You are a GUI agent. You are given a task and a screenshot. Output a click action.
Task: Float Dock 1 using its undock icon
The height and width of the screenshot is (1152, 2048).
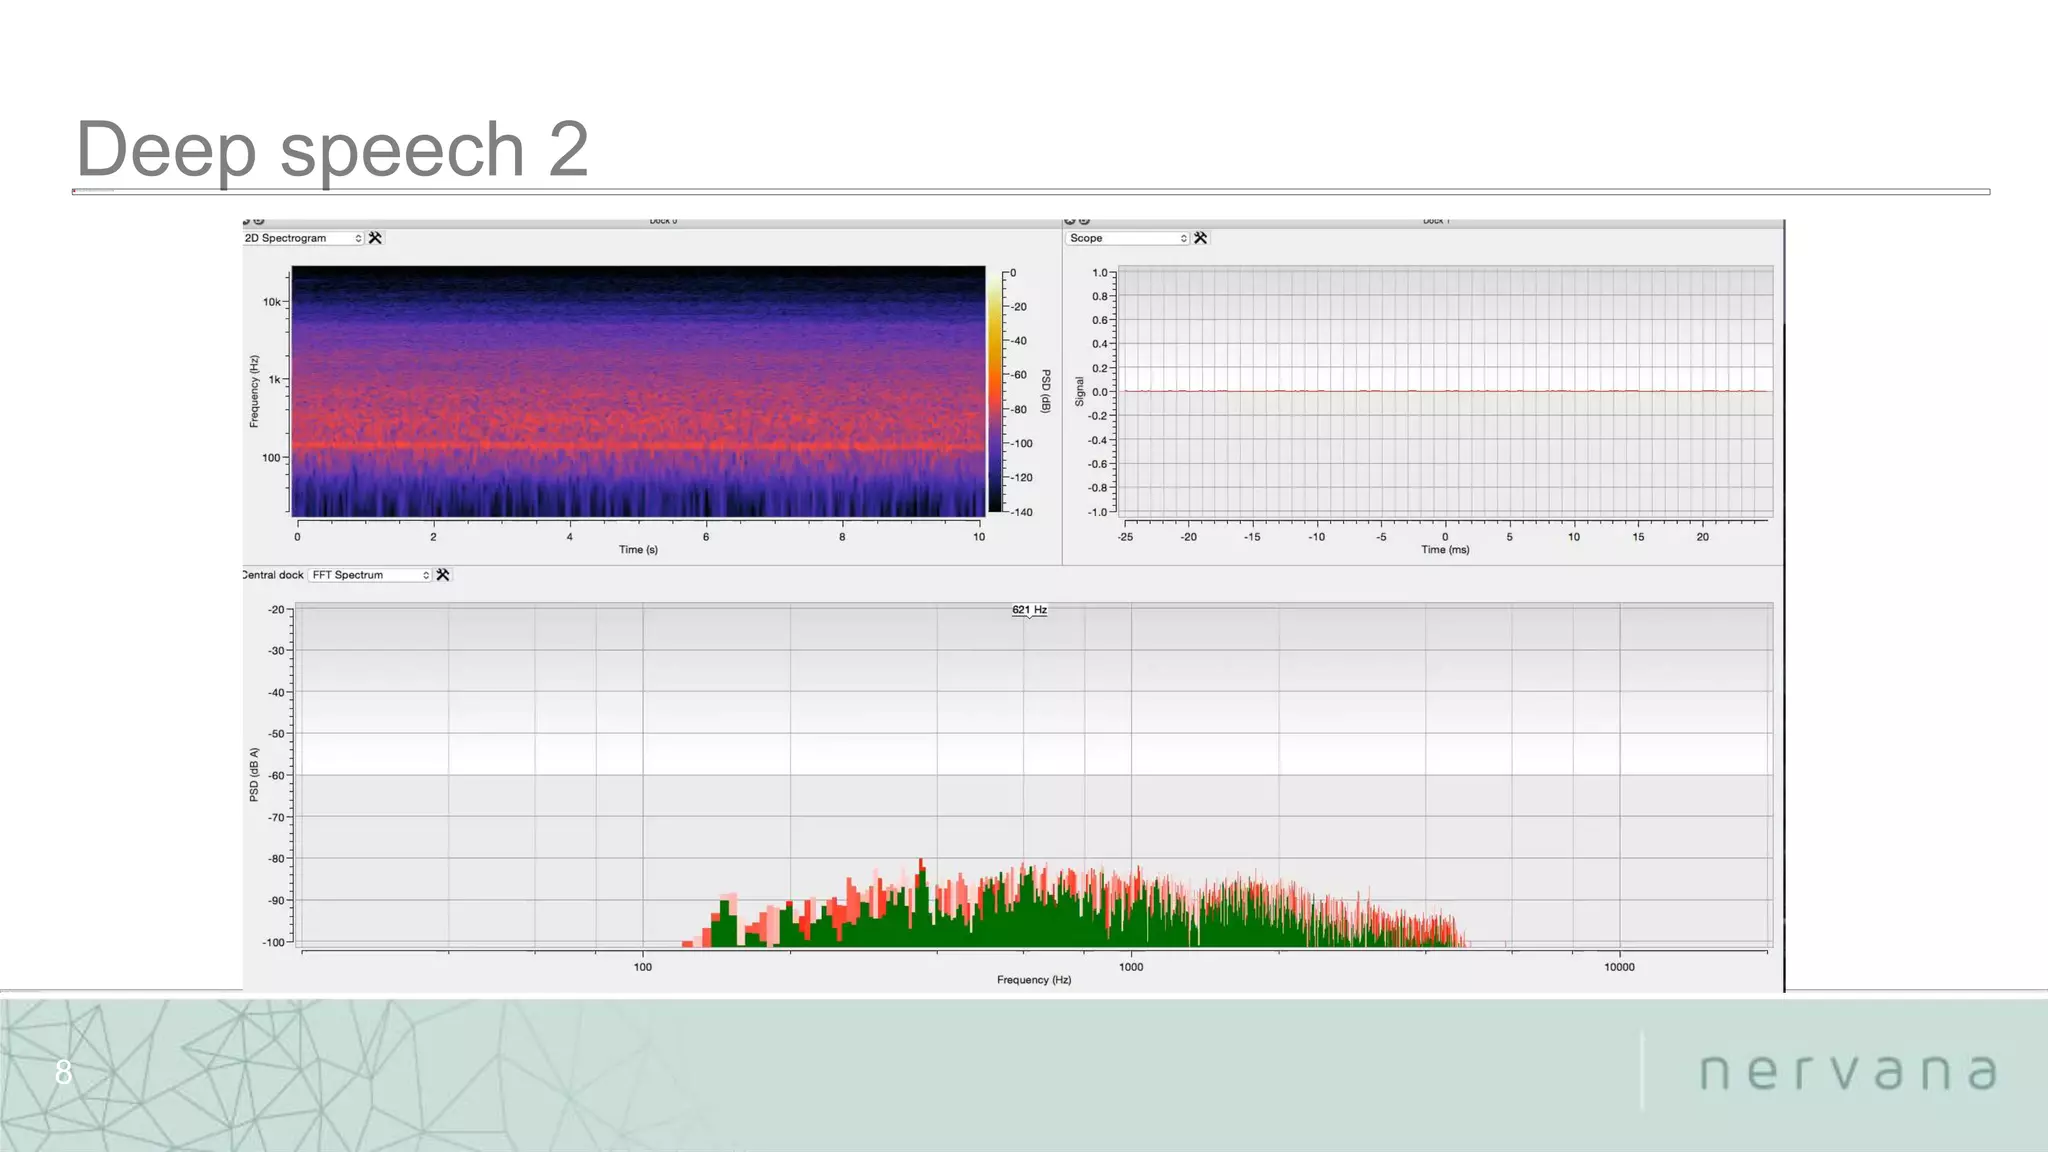click(1085, 221)
